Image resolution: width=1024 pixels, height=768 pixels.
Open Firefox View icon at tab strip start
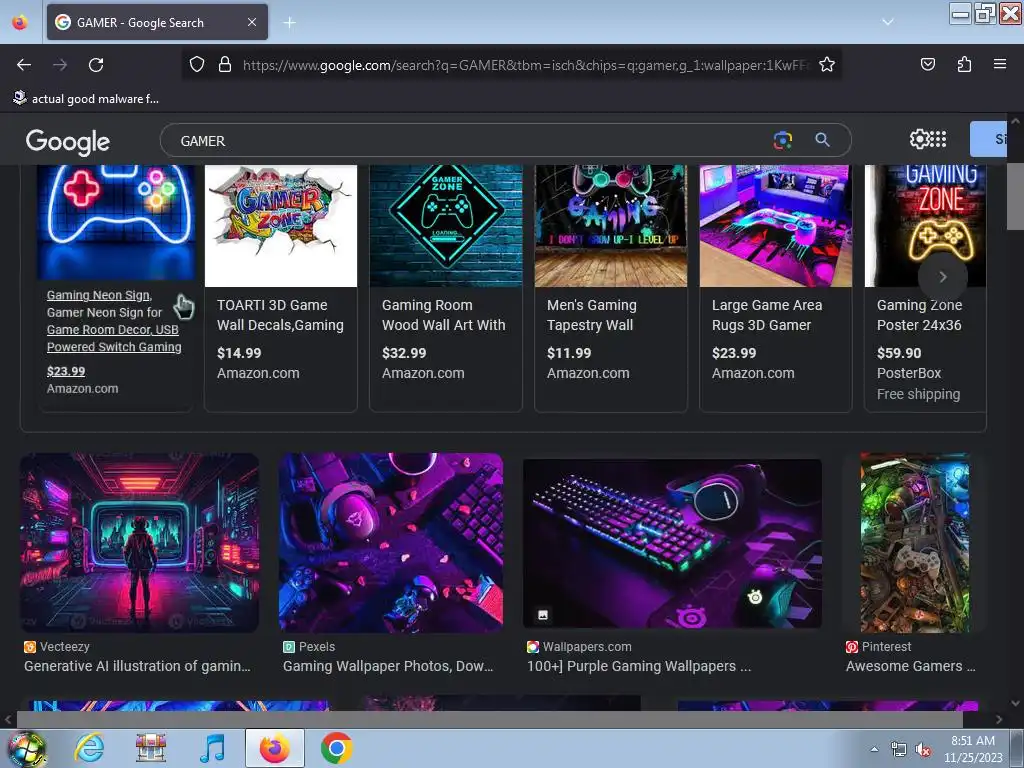pyautogui.click(x=20, y=22)
